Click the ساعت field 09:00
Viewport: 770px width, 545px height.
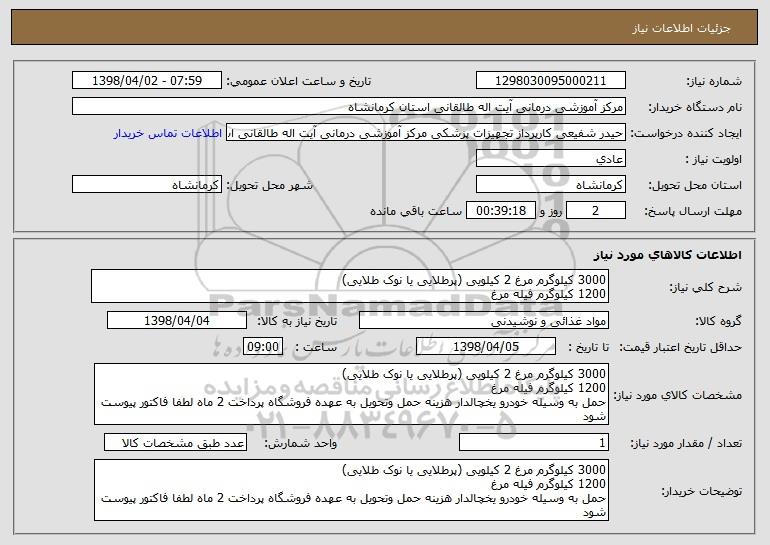point(263,346)
